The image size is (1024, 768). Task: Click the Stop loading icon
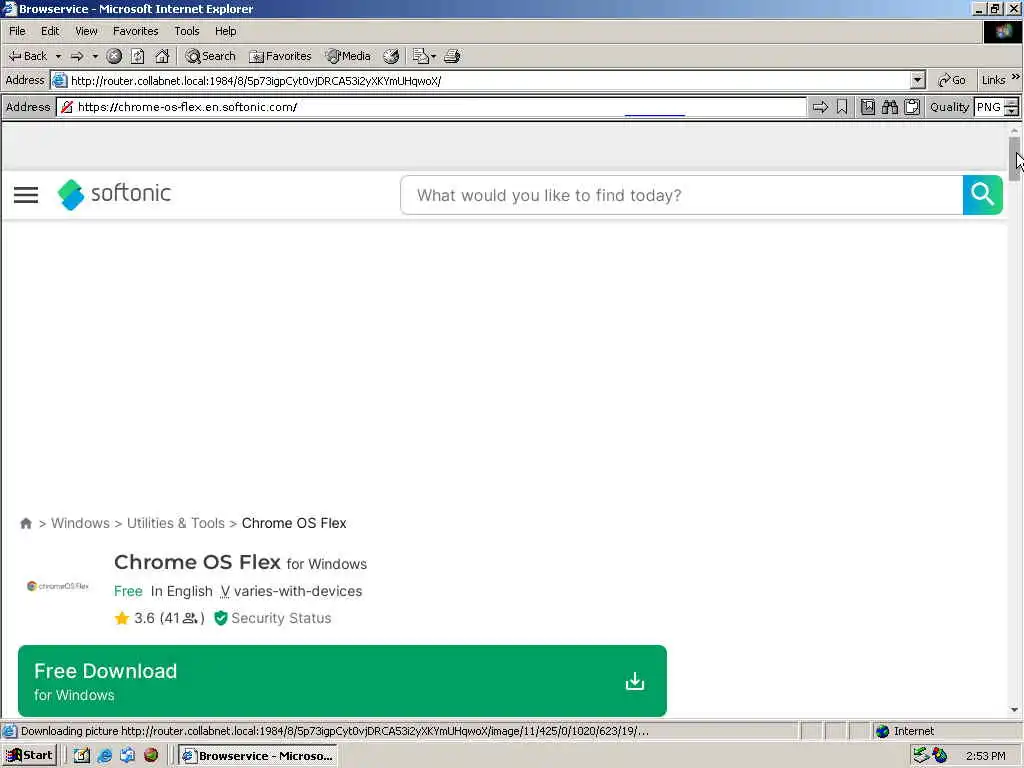[114, 56]
